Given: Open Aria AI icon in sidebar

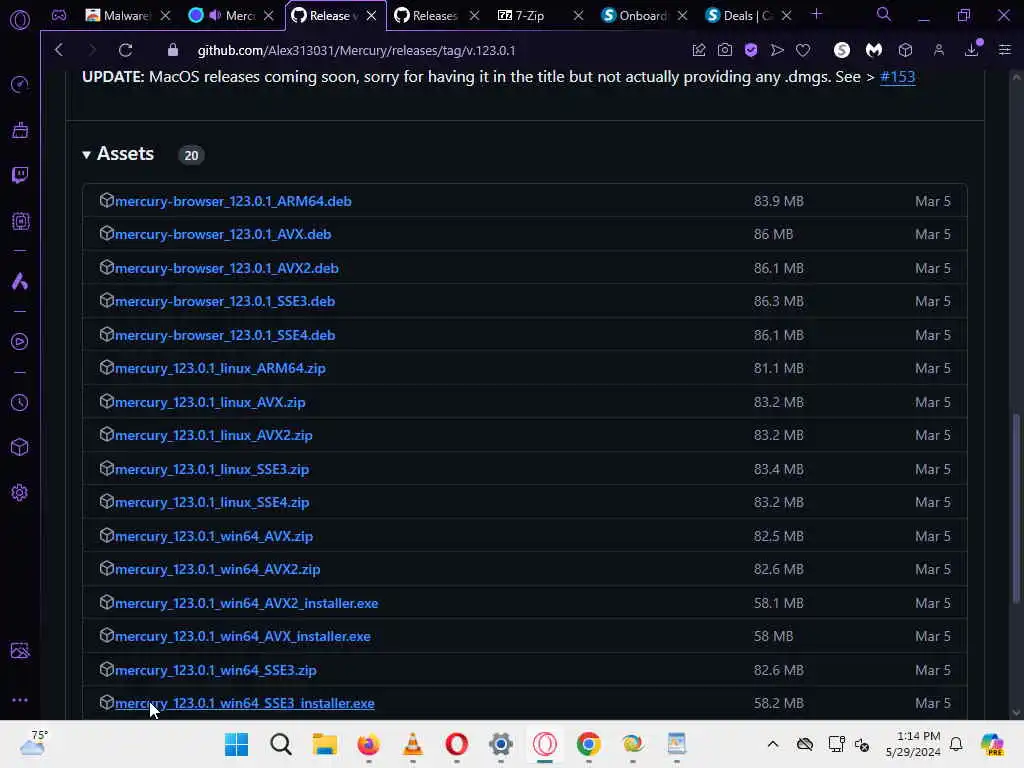Looking at the screenshot, I should (20, 281).
